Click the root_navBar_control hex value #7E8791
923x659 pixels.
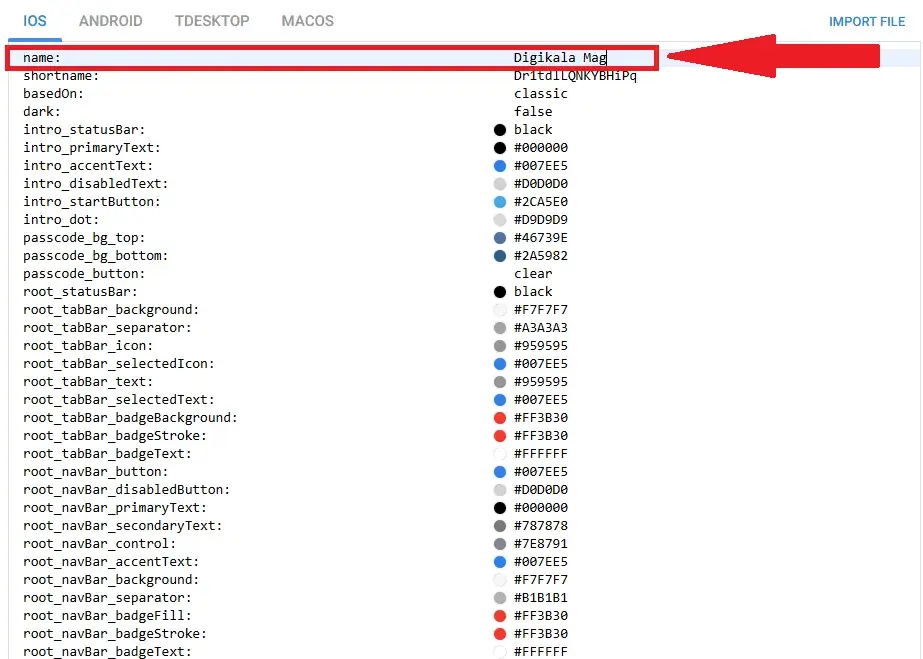540,544
